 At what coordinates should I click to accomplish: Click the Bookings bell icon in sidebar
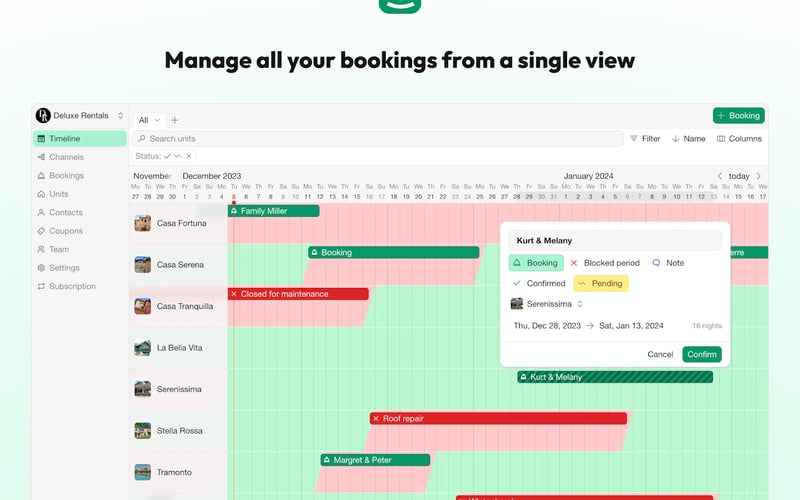coord(41,176)
